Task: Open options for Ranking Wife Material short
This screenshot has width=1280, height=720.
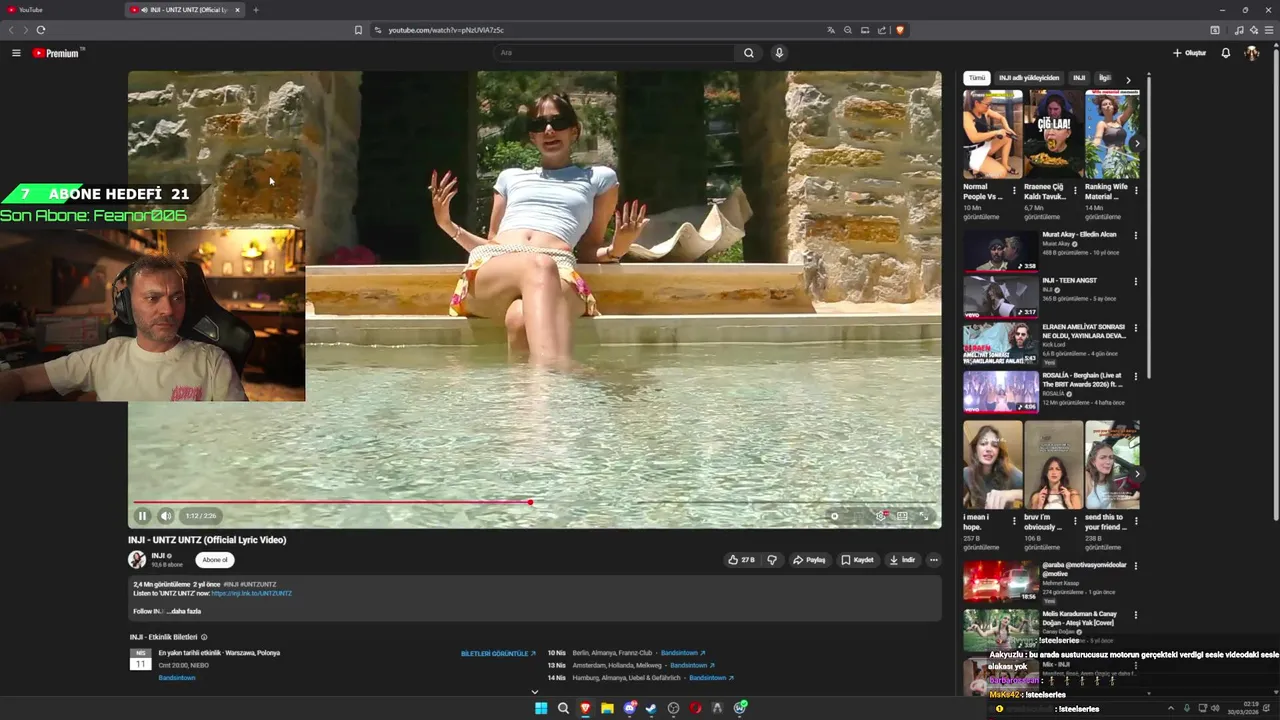Action: (x=1136, y=190)
